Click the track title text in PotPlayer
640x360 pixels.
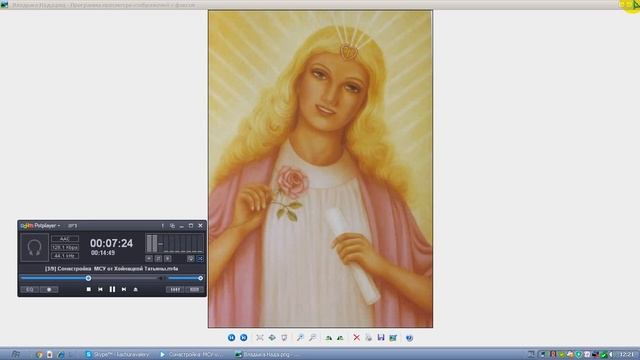[x=111, y=269]
